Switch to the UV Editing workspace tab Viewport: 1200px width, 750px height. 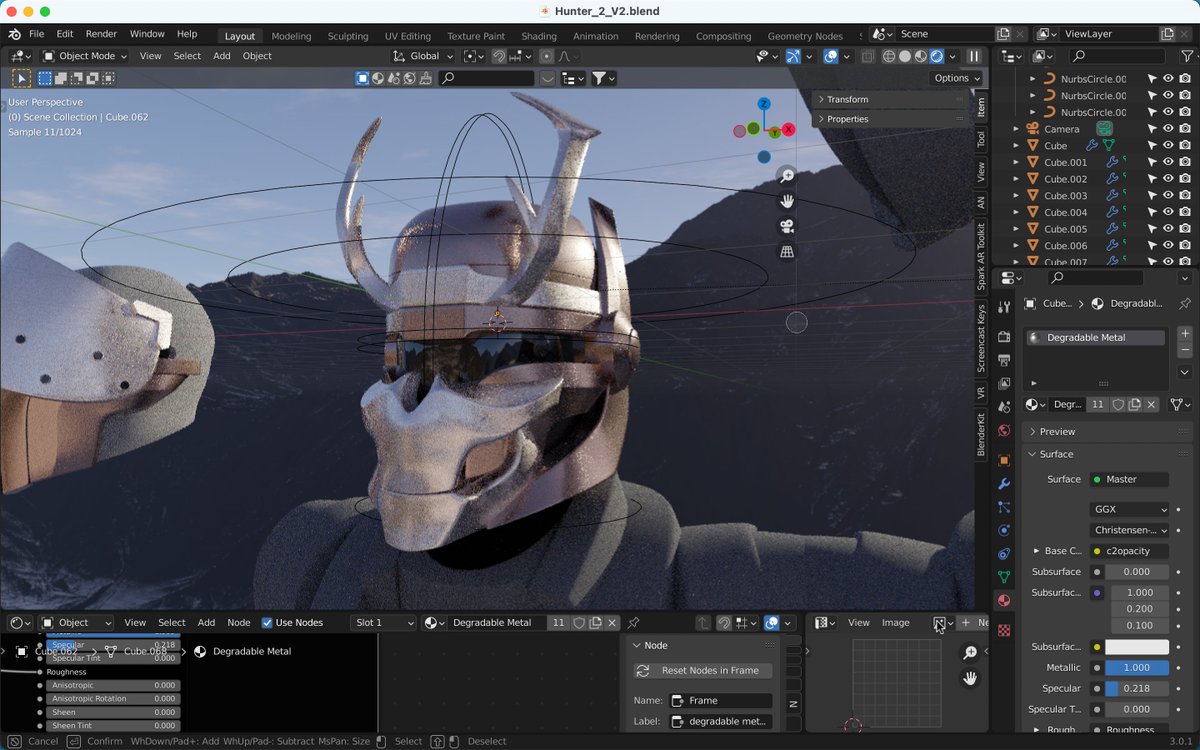408,36
